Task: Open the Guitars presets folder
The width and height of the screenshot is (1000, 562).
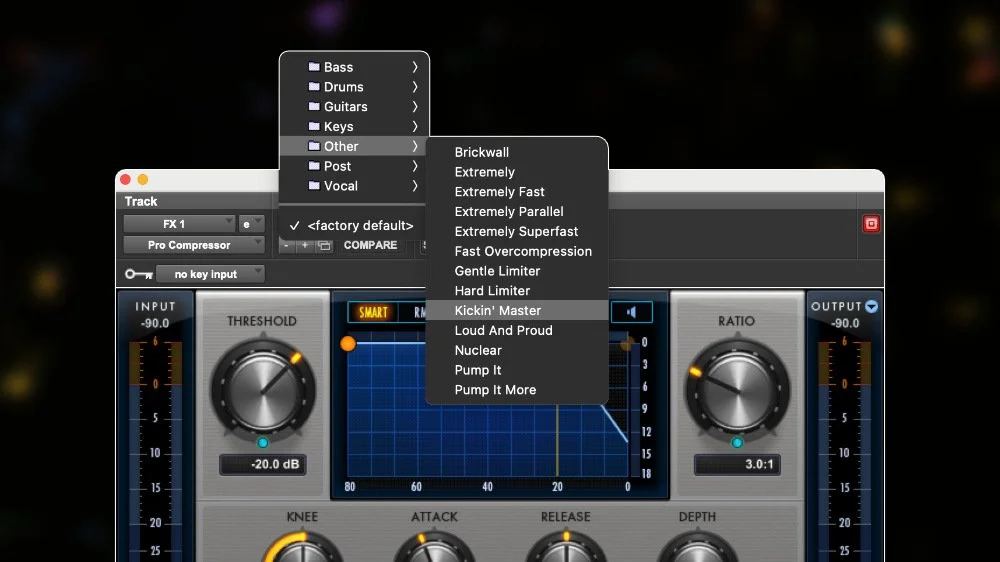Action: [354, 107]
